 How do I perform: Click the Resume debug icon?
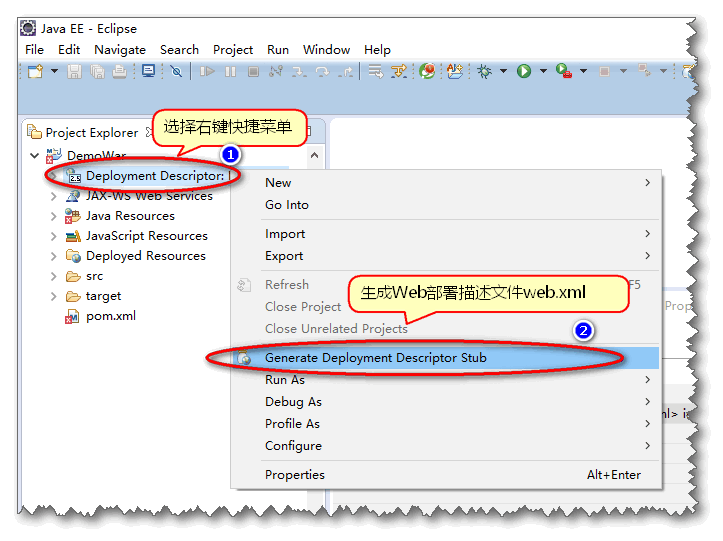[207, 71]
